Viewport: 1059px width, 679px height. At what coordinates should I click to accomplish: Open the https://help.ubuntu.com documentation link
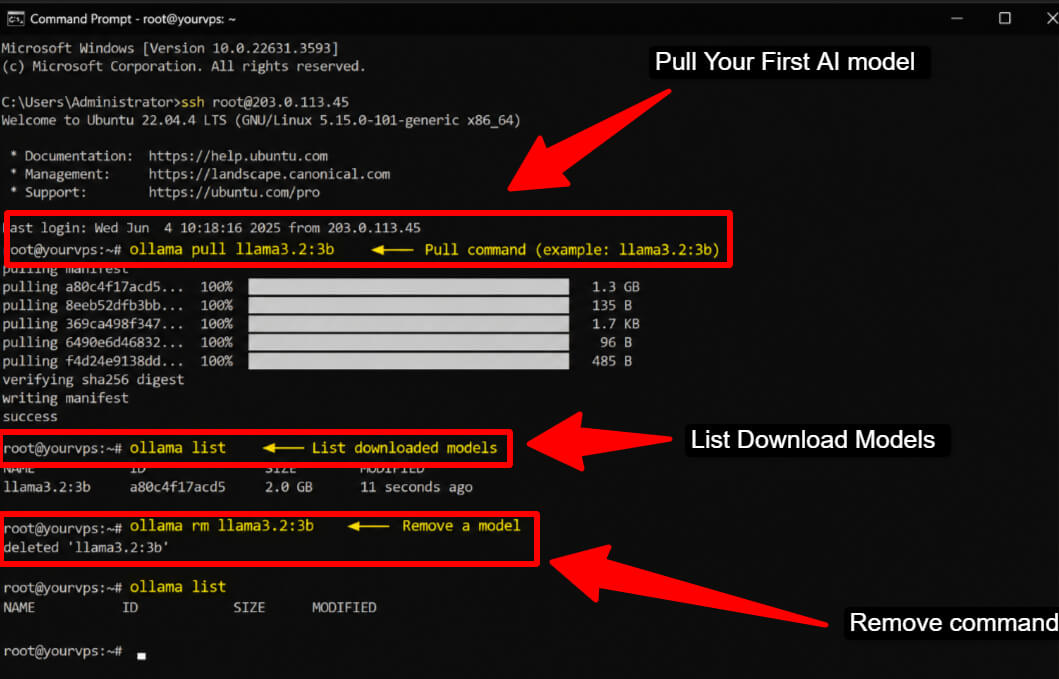[x=238, y=156]
